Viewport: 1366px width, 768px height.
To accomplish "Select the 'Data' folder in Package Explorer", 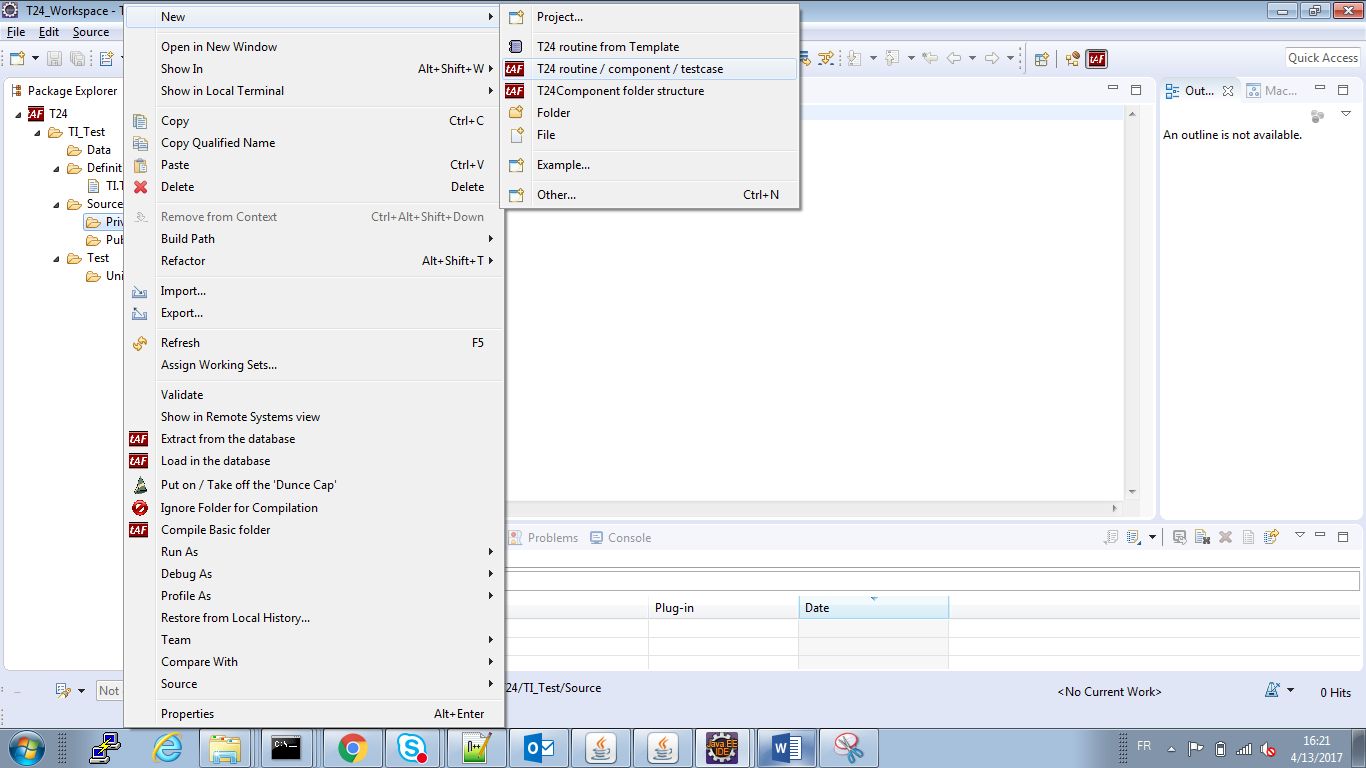I will pos(98,150).
